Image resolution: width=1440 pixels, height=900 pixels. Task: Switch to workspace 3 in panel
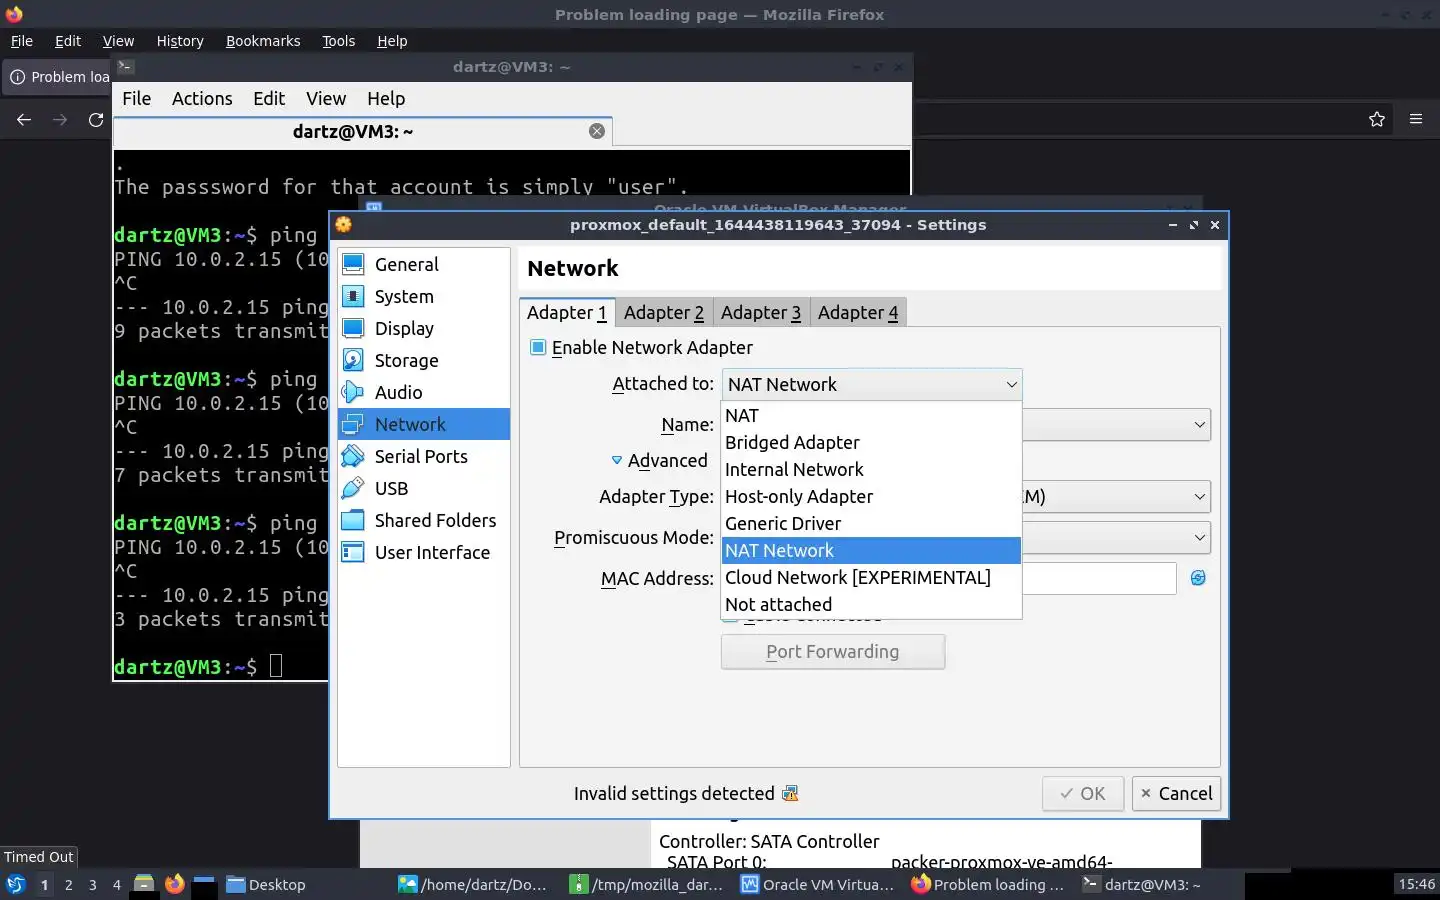pyautogui.click(x=93, y=884)
